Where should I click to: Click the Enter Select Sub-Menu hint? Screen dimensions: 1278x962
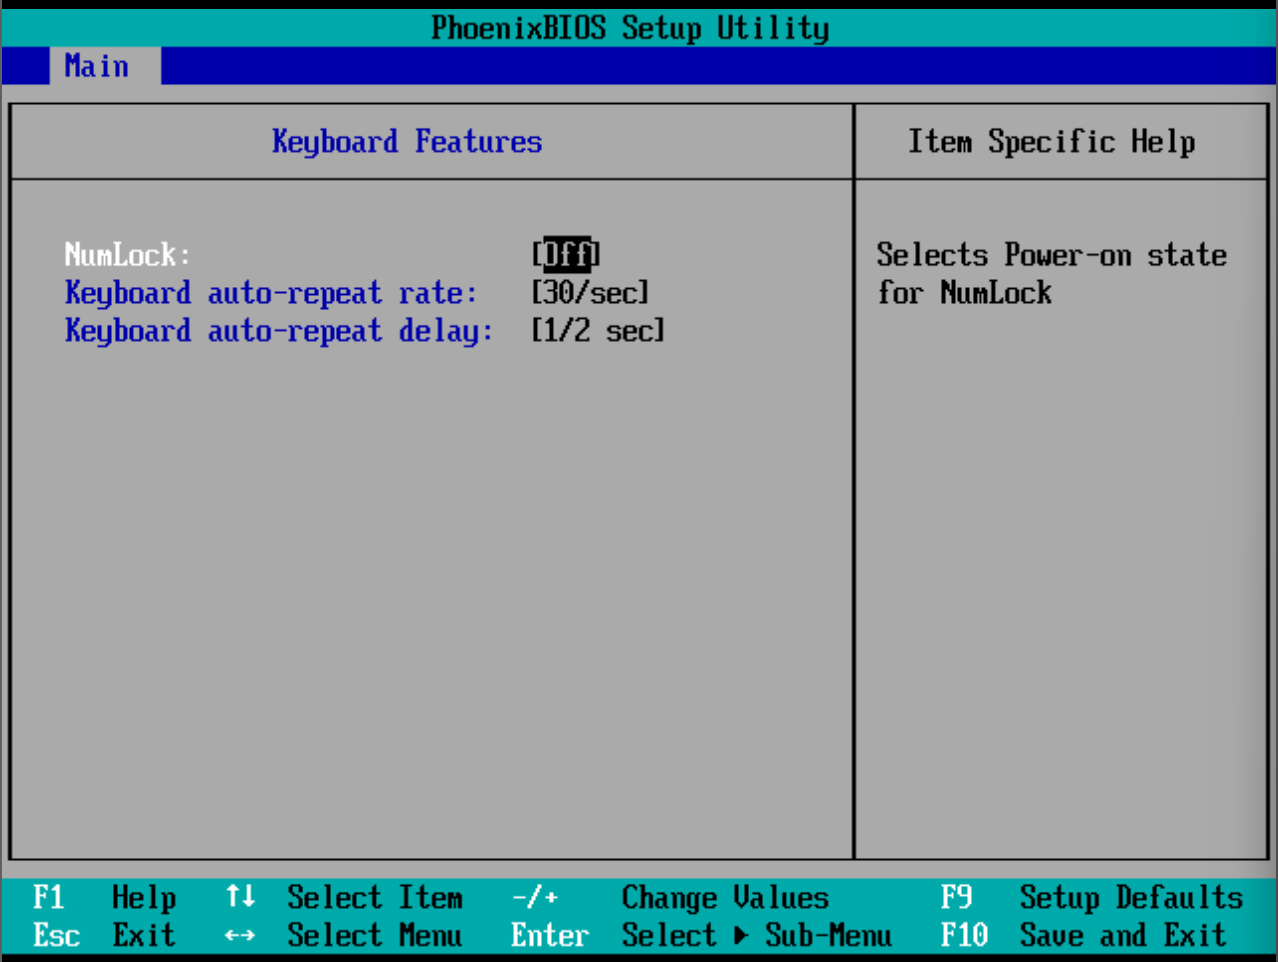click(x=701, y=936)
